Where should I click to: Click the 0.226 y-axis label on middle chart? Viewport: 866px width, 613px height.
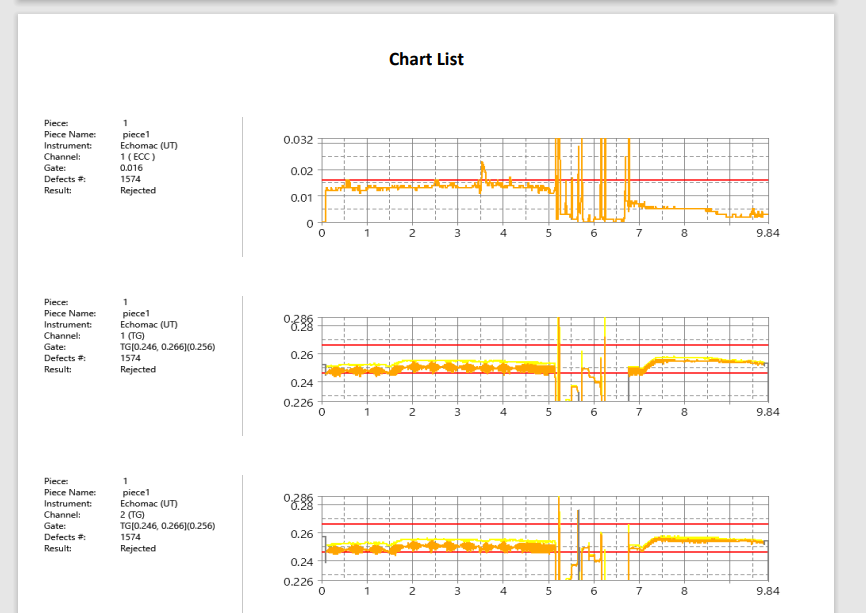[x=298, y=403]
